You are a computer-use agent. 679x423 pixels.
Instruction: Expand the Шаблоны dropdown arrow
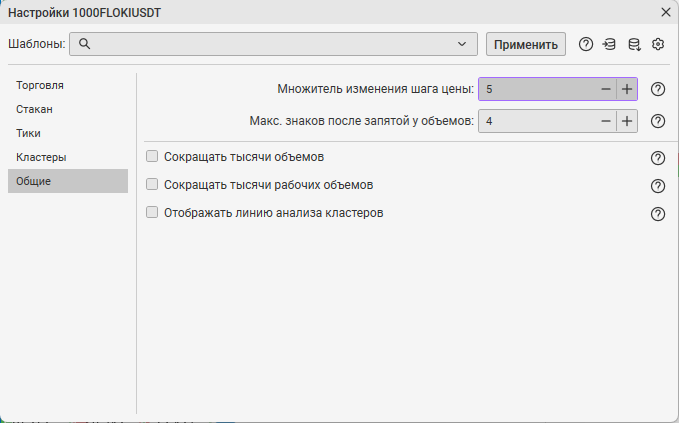pos(462,44)
